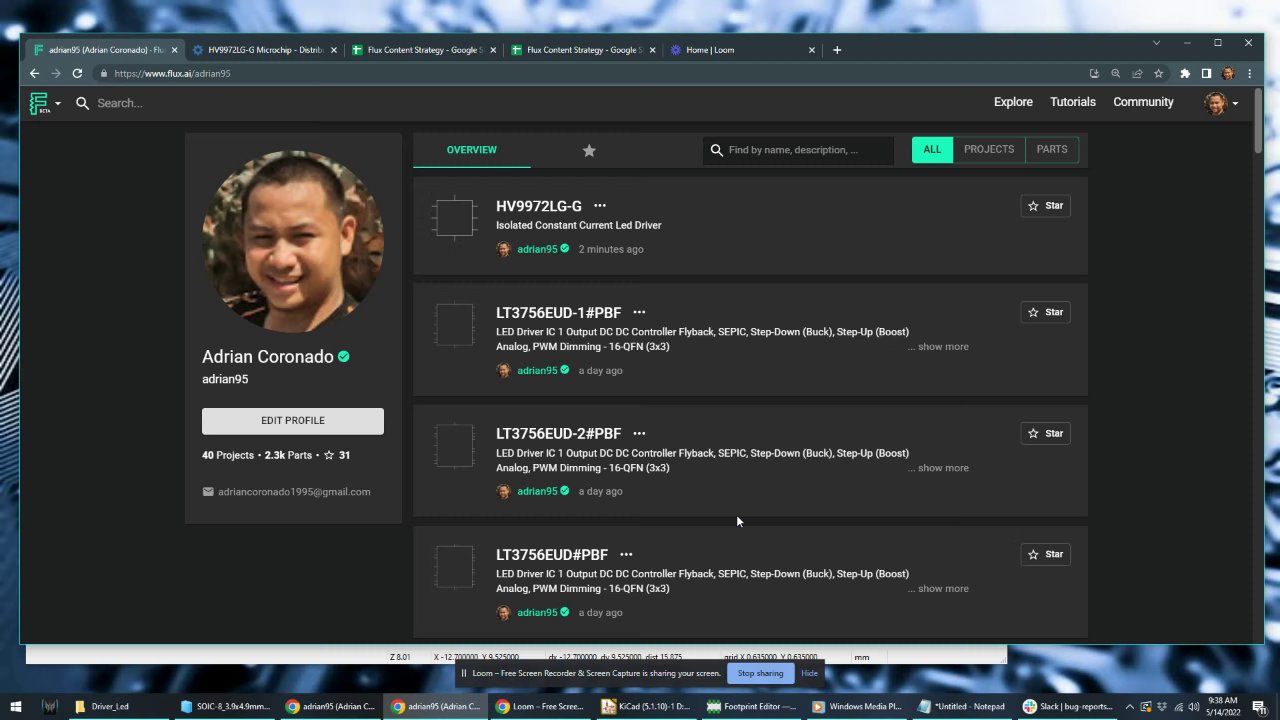Open Windows Media Player from the taskbar
Image resolution: width=1280 pixels, height=720 pixels.
coord(856,707)
